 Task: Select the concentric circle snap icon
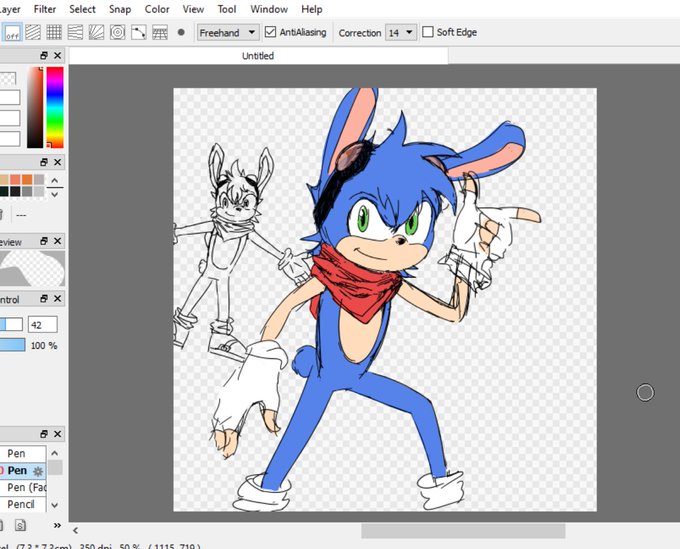point(118,33)
